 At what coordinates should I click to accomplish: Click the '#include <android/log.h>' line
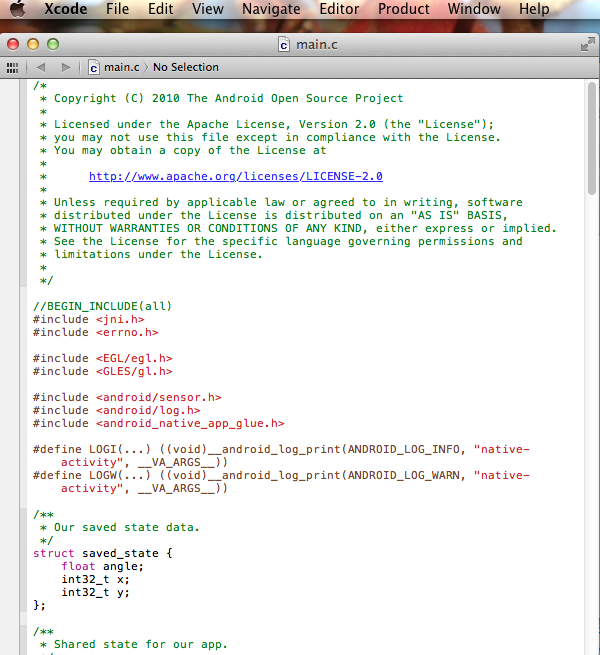[117, 410]
